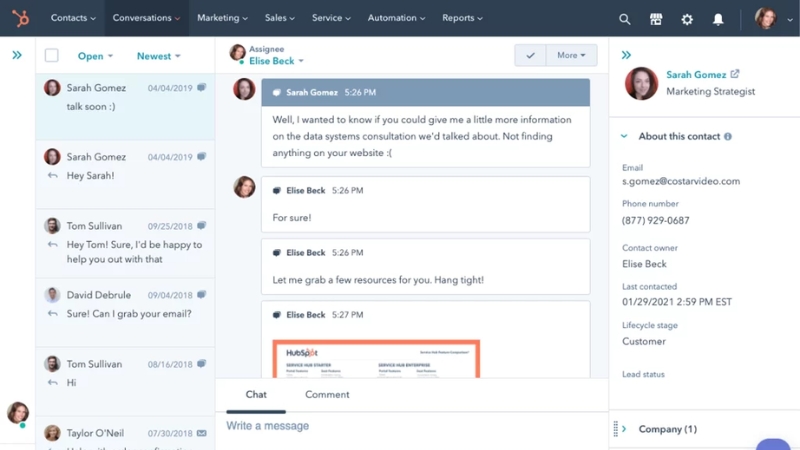The height and width of the screenshot is (450, 800).
Task: Click the info icon beside About this contact
Action: [x=727, y=137]
